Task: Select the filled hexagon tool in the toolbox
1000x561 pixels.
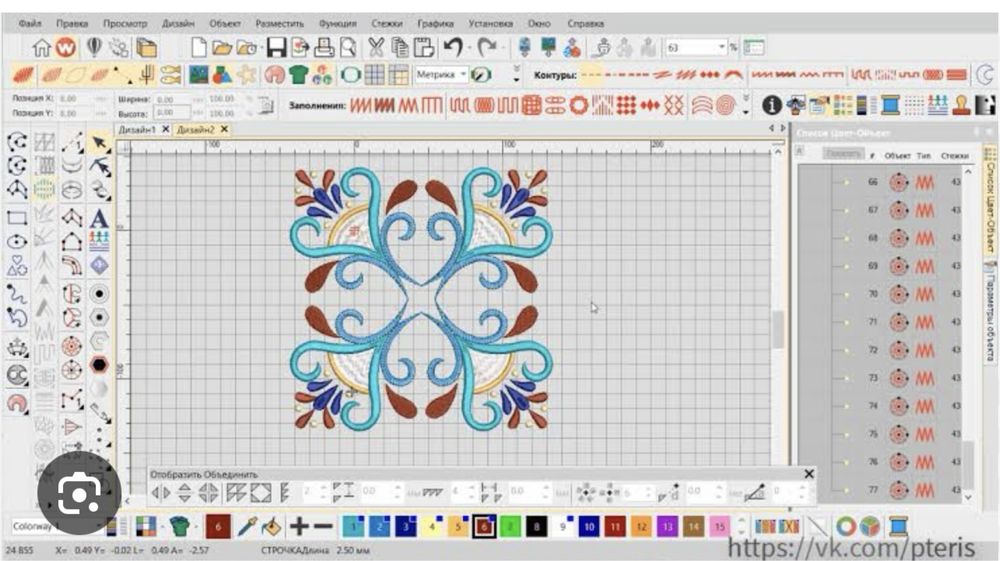Action: [99, 365]
